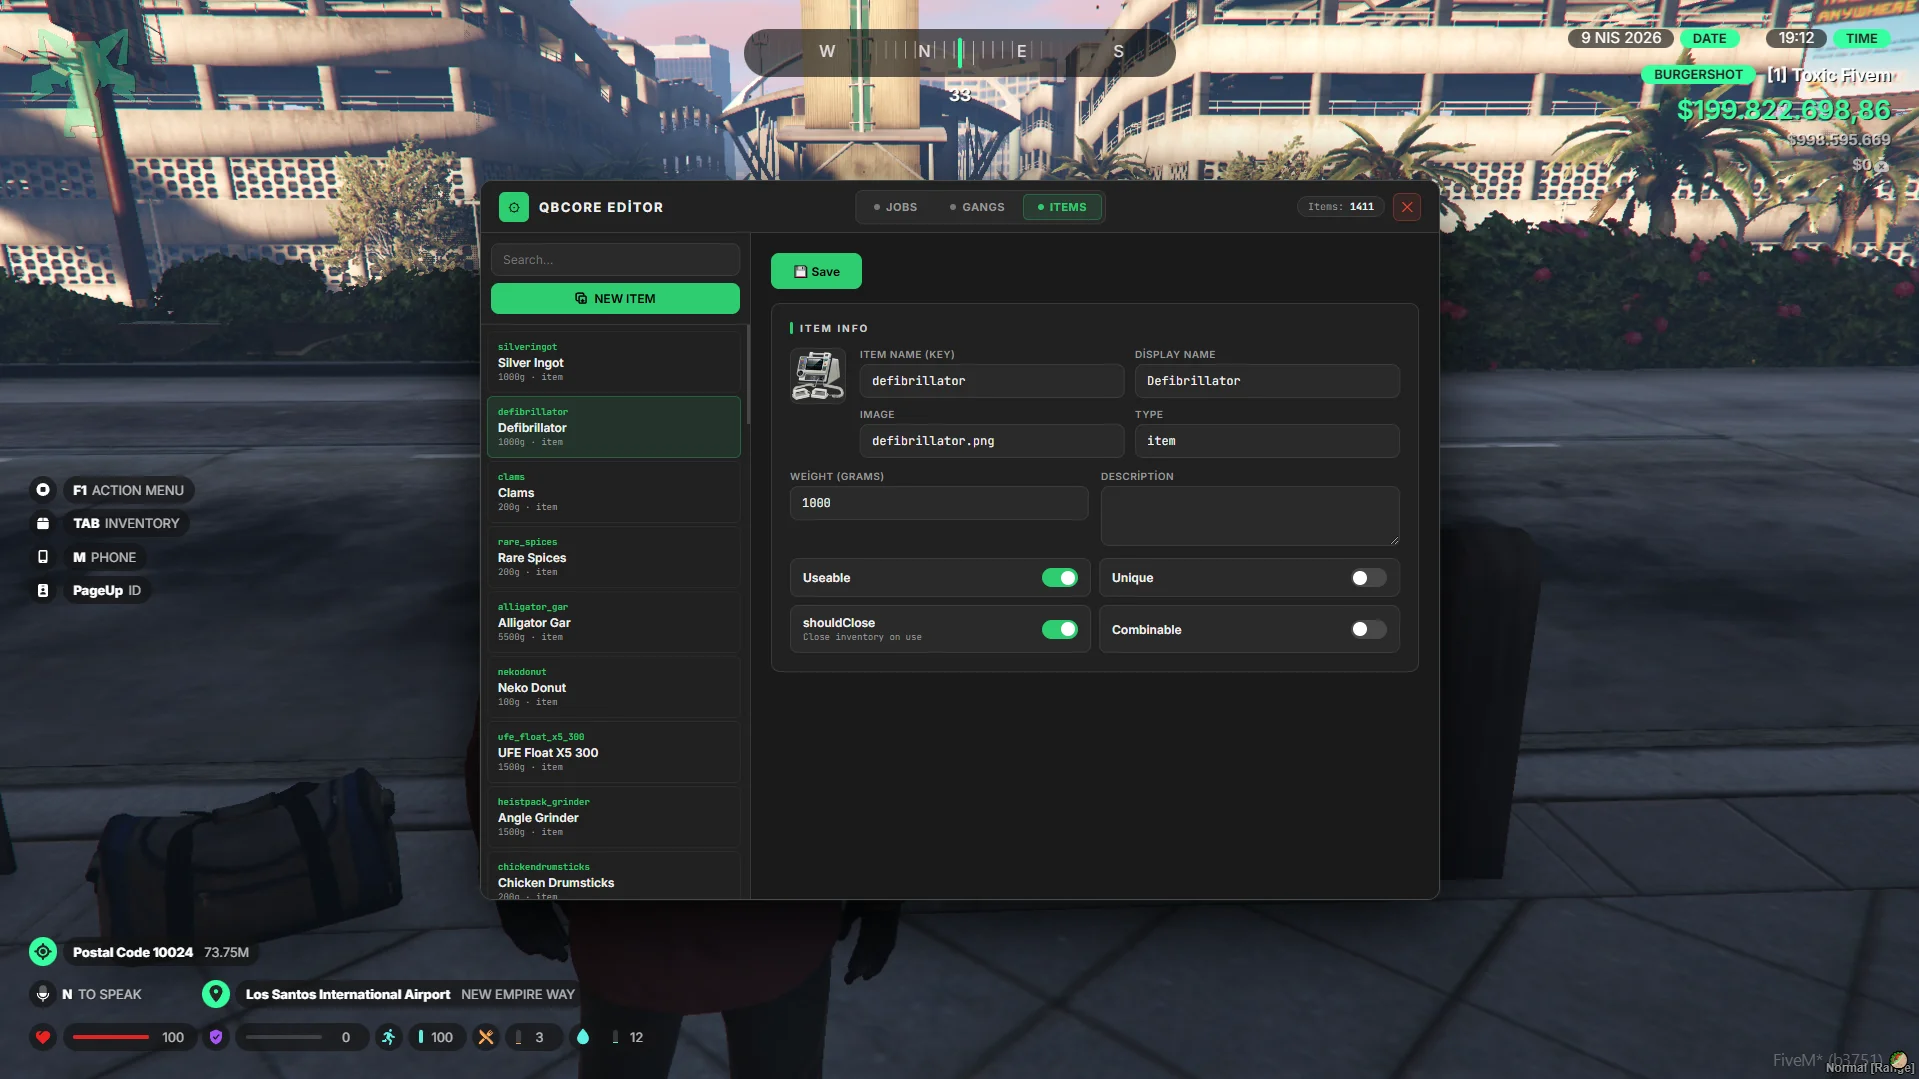
Task: Select Silver Ingot in the item list
Action: (x=614, y=362)
